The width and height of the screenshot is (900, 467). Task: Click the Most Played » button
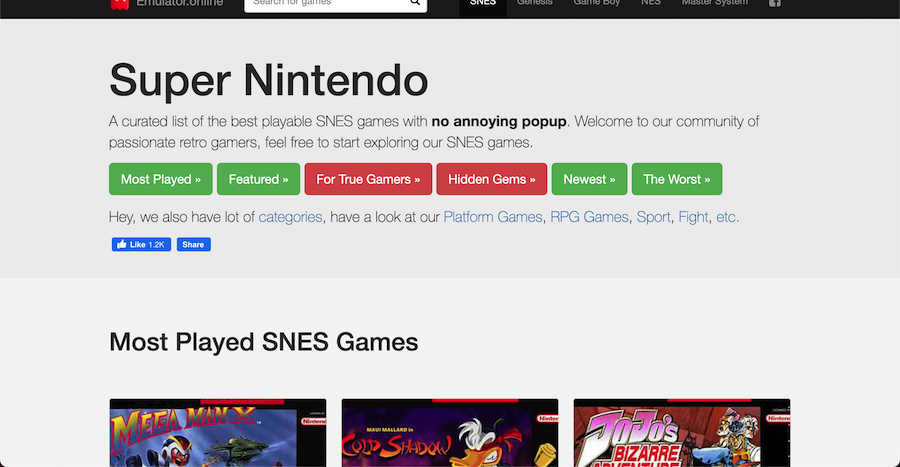click(x=161, y=179)
